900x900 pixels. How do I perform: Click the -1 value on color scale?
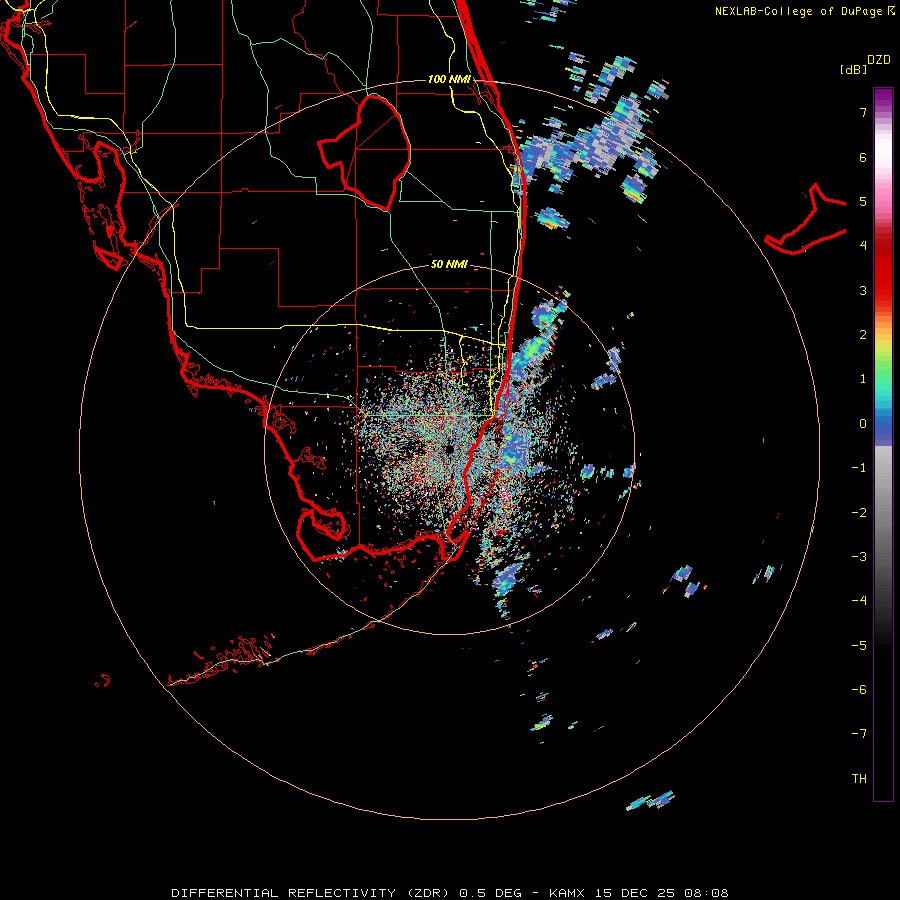tap(859, 468)
